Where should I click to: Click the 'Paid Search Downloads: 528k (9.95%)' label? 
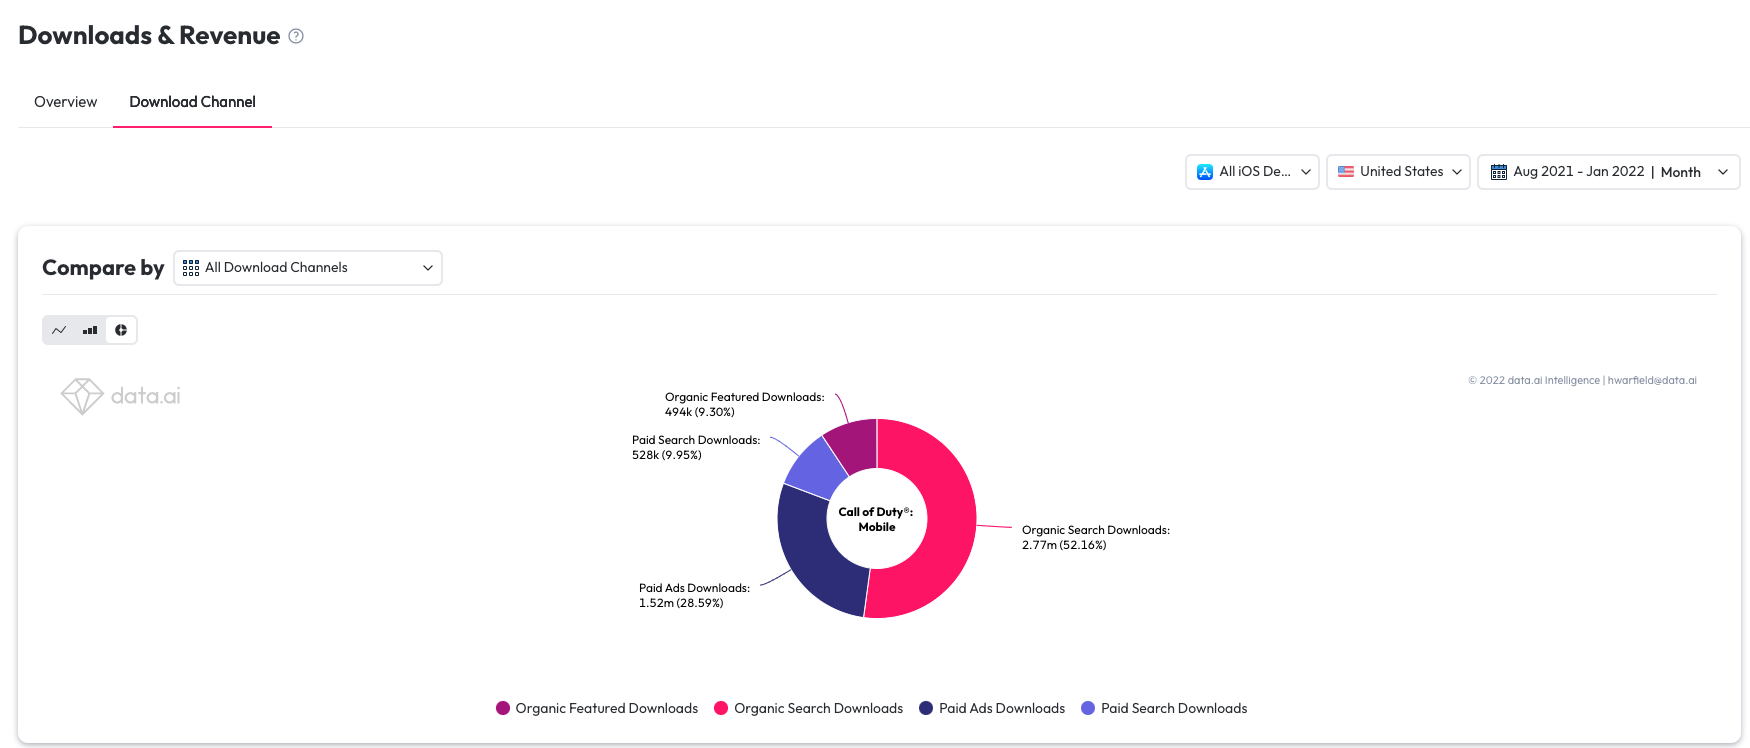tap(696, 448)
